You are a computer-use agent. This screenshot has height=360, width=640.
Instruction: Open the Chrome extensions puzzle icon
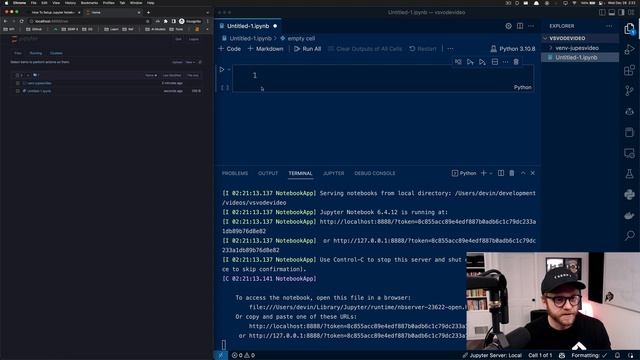(x=166, y=21)
